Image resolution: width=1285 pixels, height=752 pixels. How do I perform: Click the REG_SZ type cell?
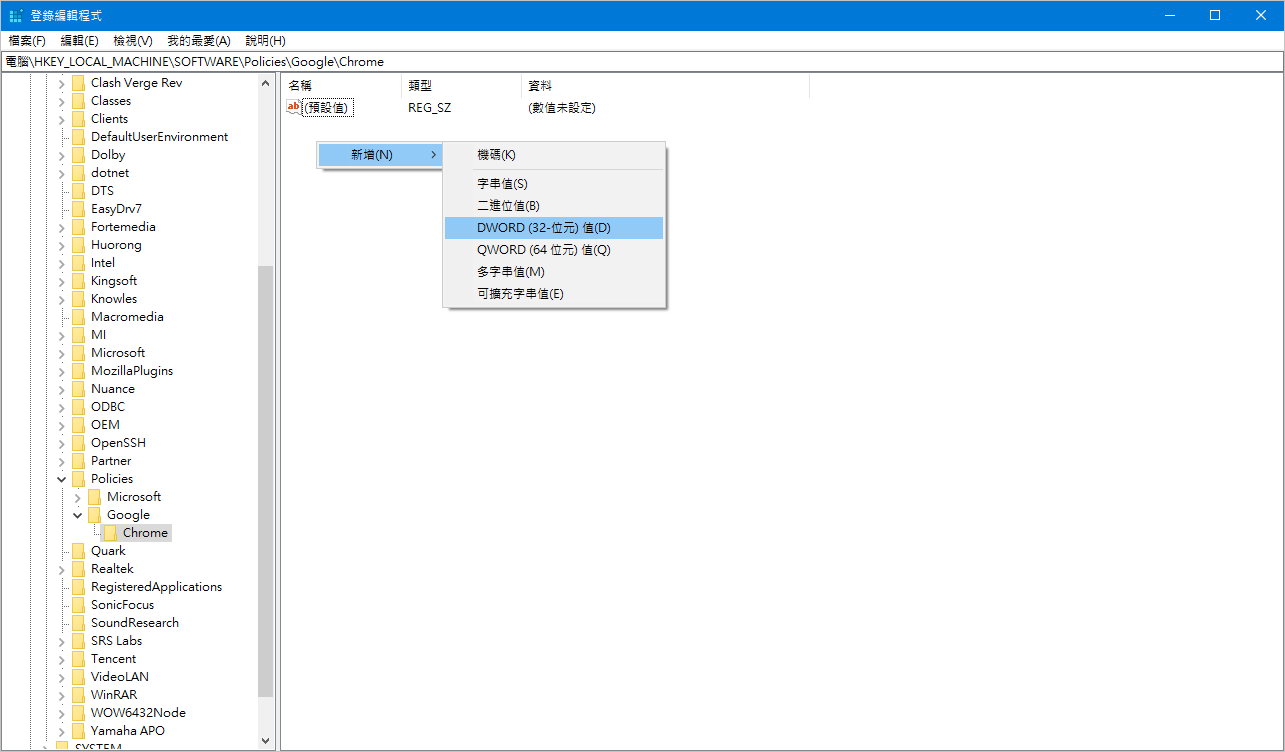(x=429, y=107)
